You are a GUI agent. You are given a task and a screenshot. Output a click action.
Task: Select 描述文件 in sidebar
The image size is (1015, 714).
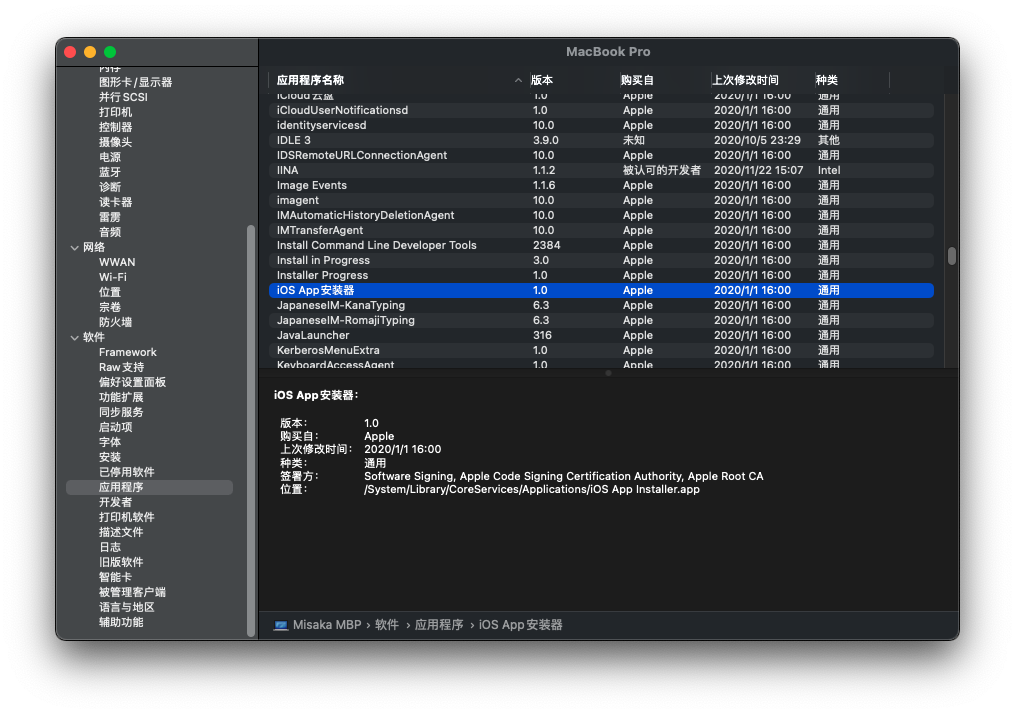point(121,532)
